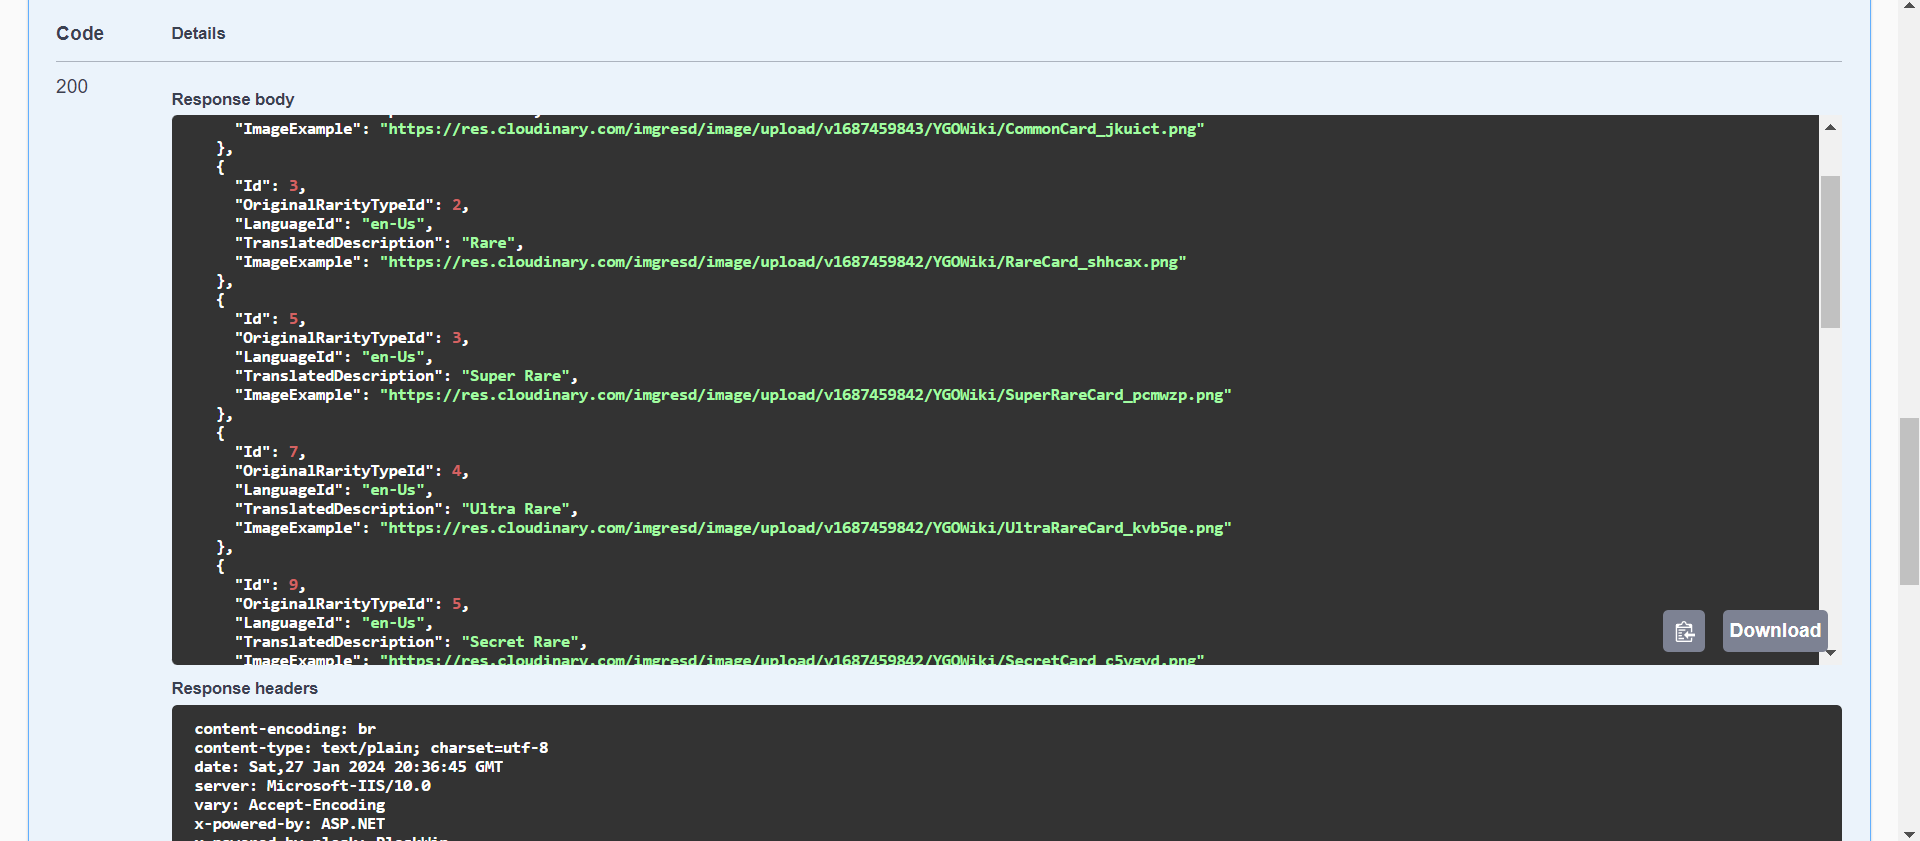The width and height of the screenshot is (1920, 841).
Task: Download the response body
Action: point(1775,631)
